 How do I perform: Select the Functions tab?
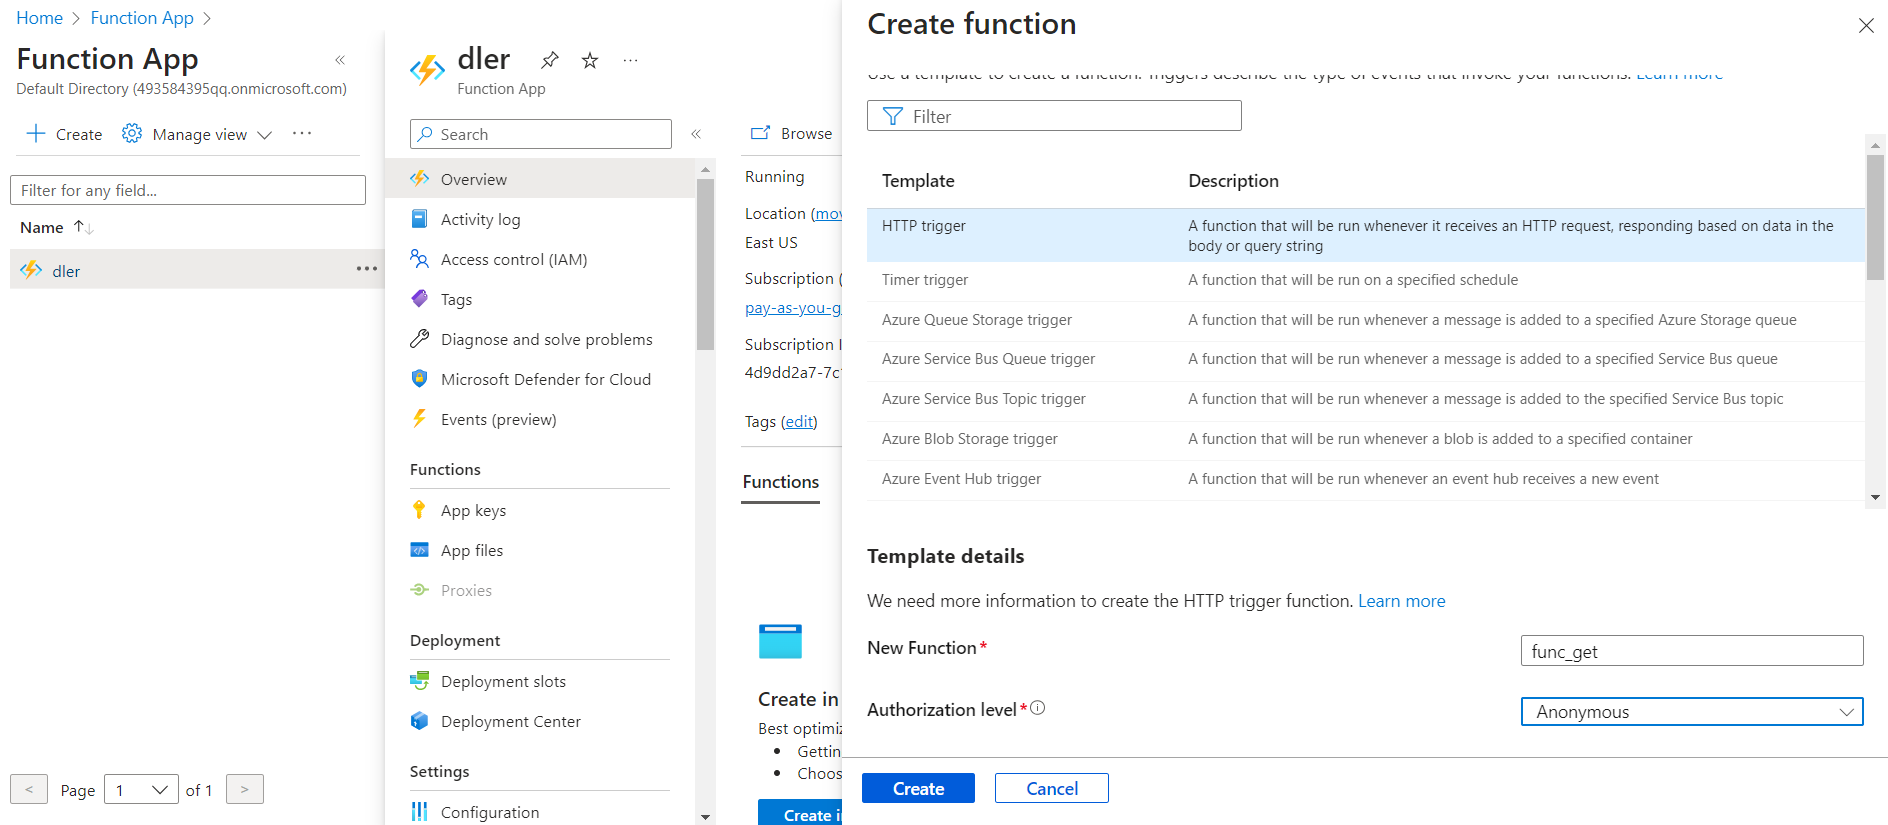tap(781, 482)
